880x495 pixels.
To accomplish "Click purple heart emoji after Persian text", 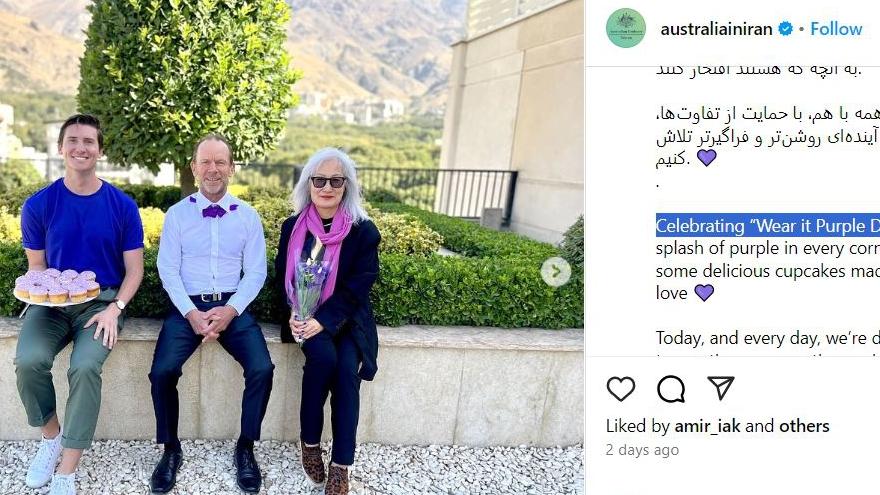I will point(707,158).
